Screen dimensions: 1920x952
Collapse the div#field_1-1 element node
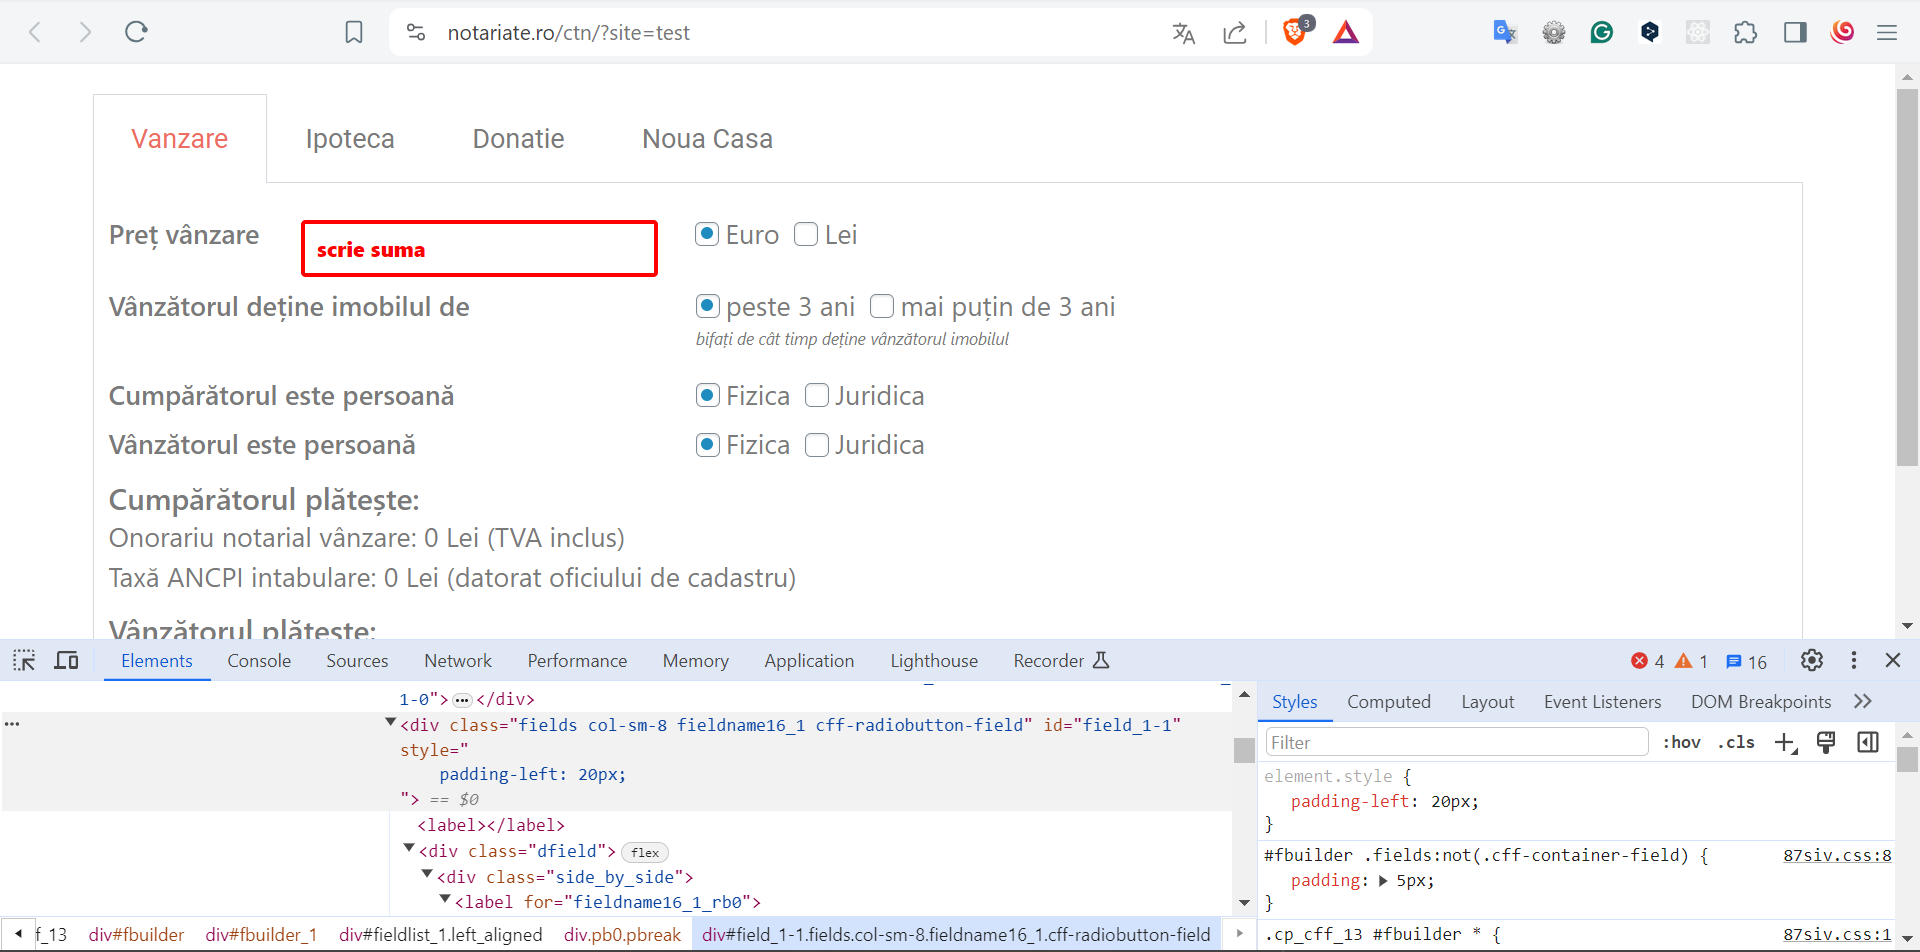click(x=391, y=723)
